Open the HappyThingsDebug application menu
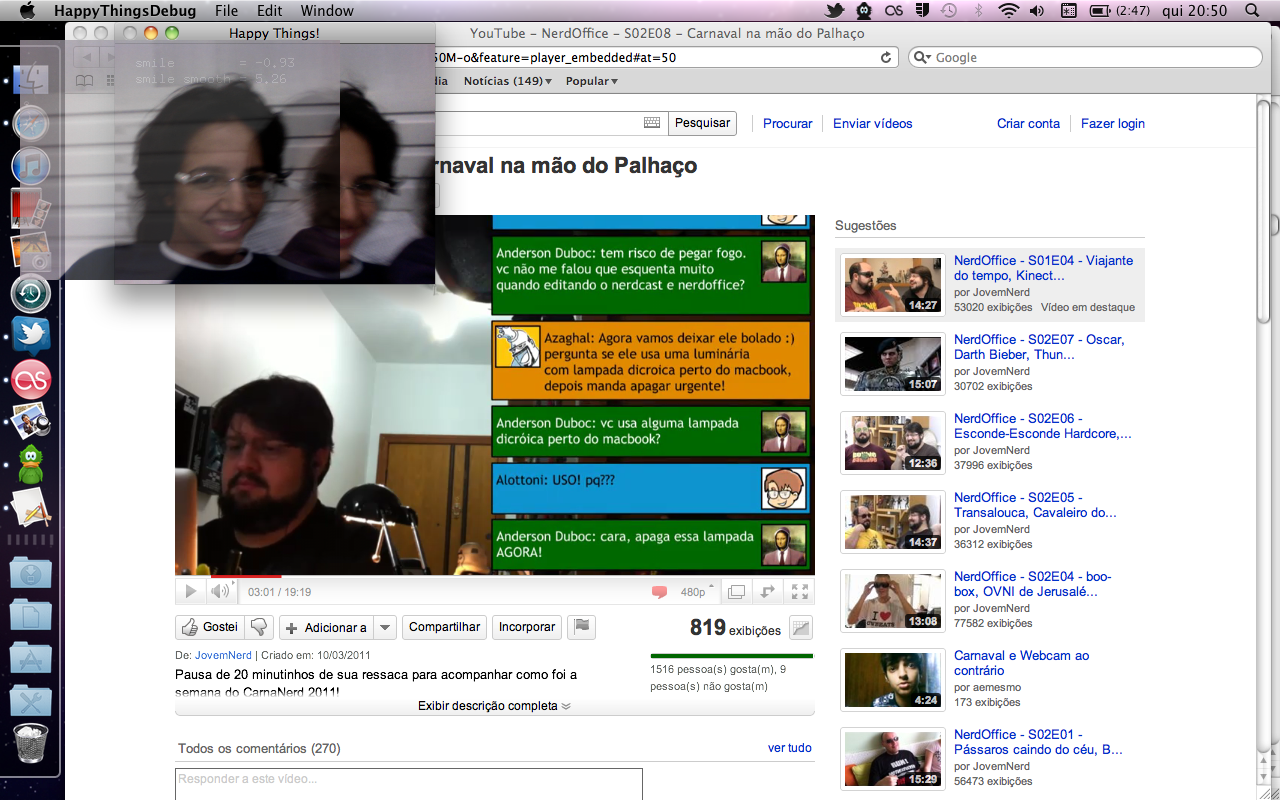The width and height of the screenshot is (1280, 800). [125, 11]
